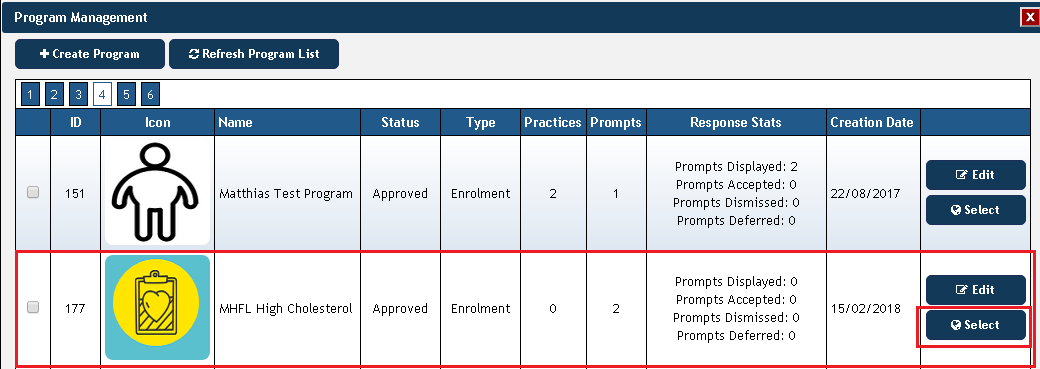Open page 3 in pagination
Image resolution: width=1040 pixels, height=369 pixels.
78,95
